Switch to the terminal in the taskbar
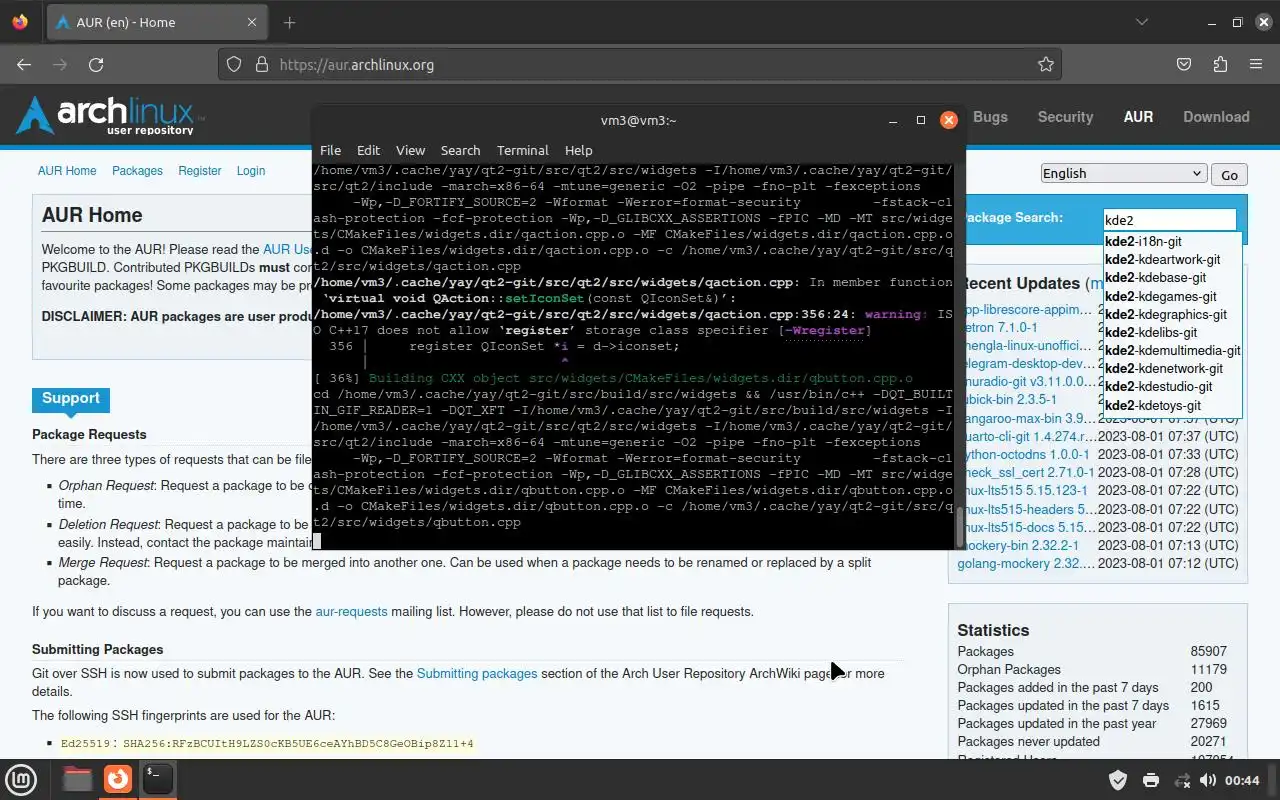The image size is (1280, 800). tap(157, 778)
